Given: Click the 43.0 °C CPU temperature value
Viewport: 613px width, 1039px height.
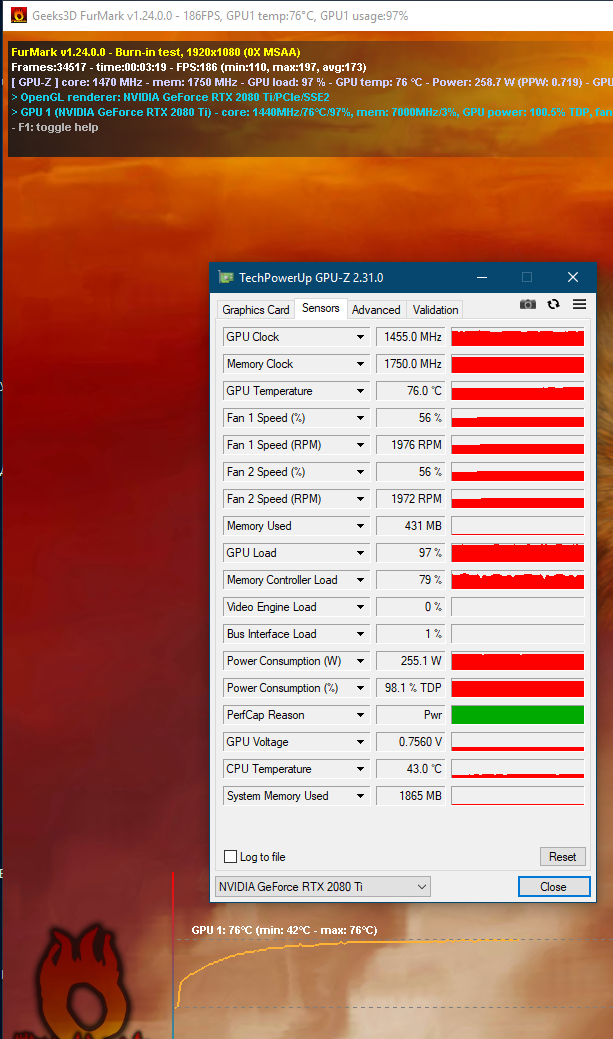Looking at the screenshot, I should coord(411,769).
